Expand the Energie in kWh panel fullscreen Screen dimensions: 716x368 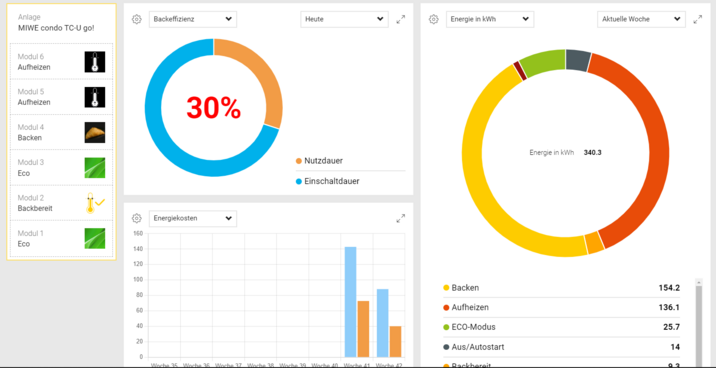[x=698, y=20]
